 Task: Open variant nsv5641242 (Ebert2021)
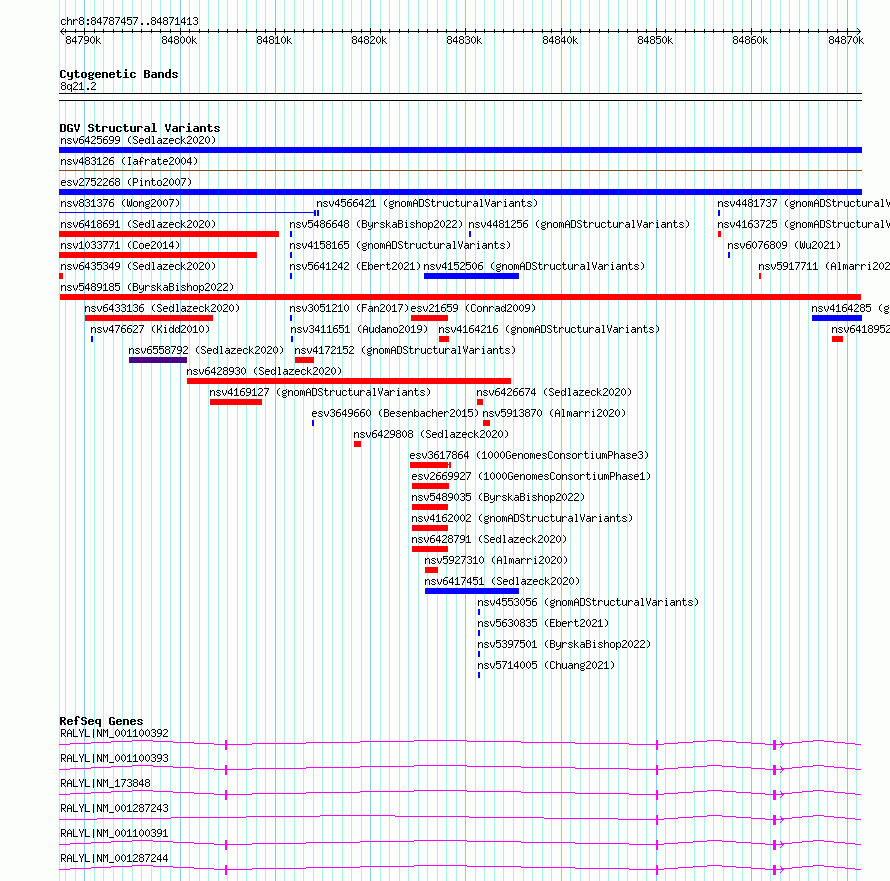[355, 266]
